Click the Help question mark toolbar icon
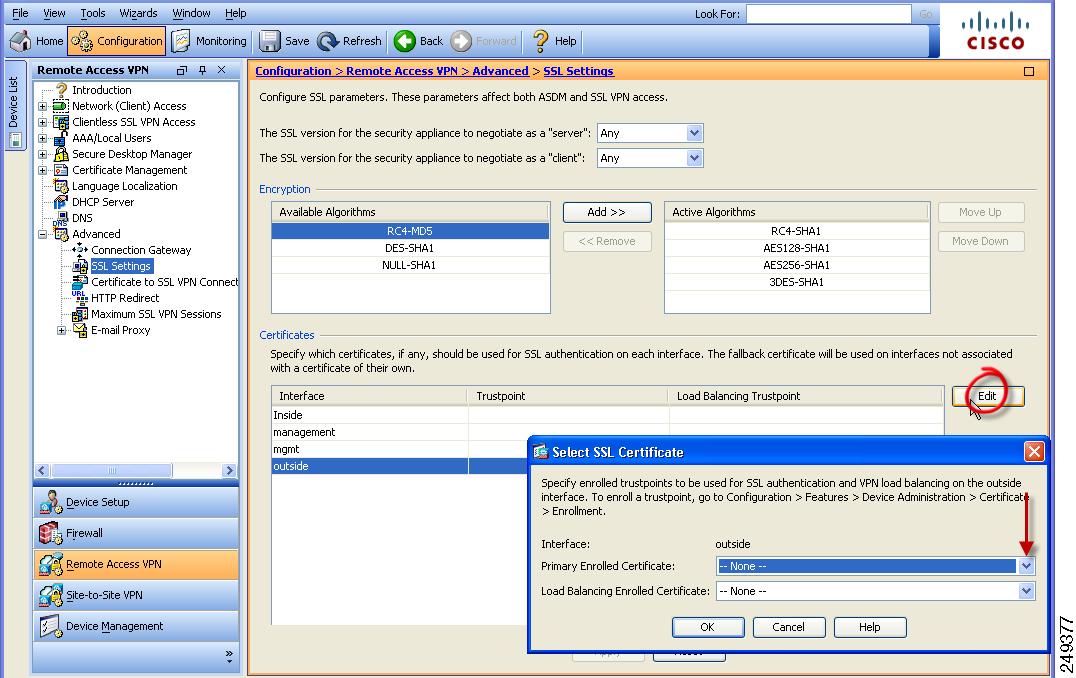Screen dimensions: 1076x678 click(x=541, y=41)
